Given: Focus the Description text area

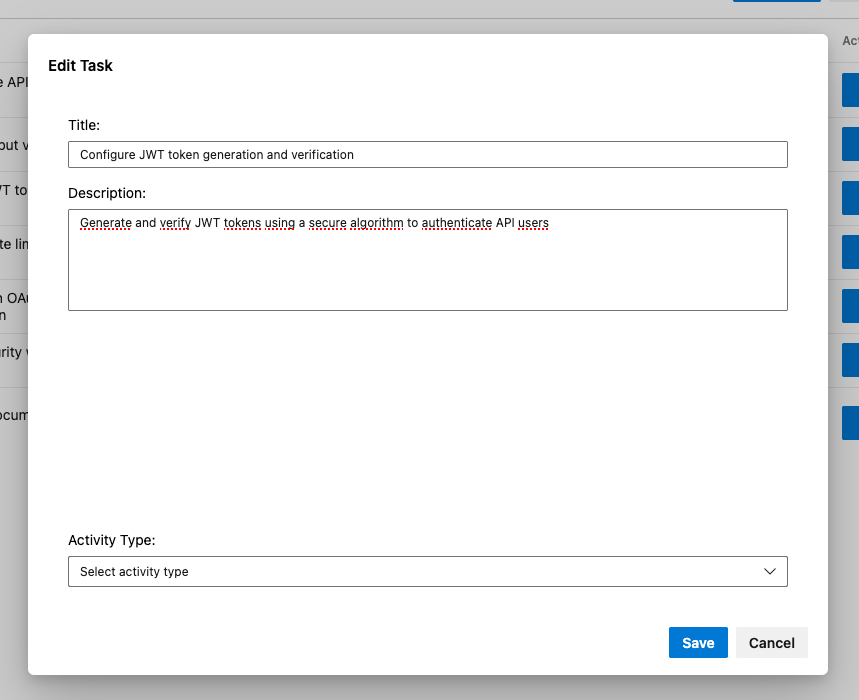Looking at the screenshot, I should click(427, 270).
